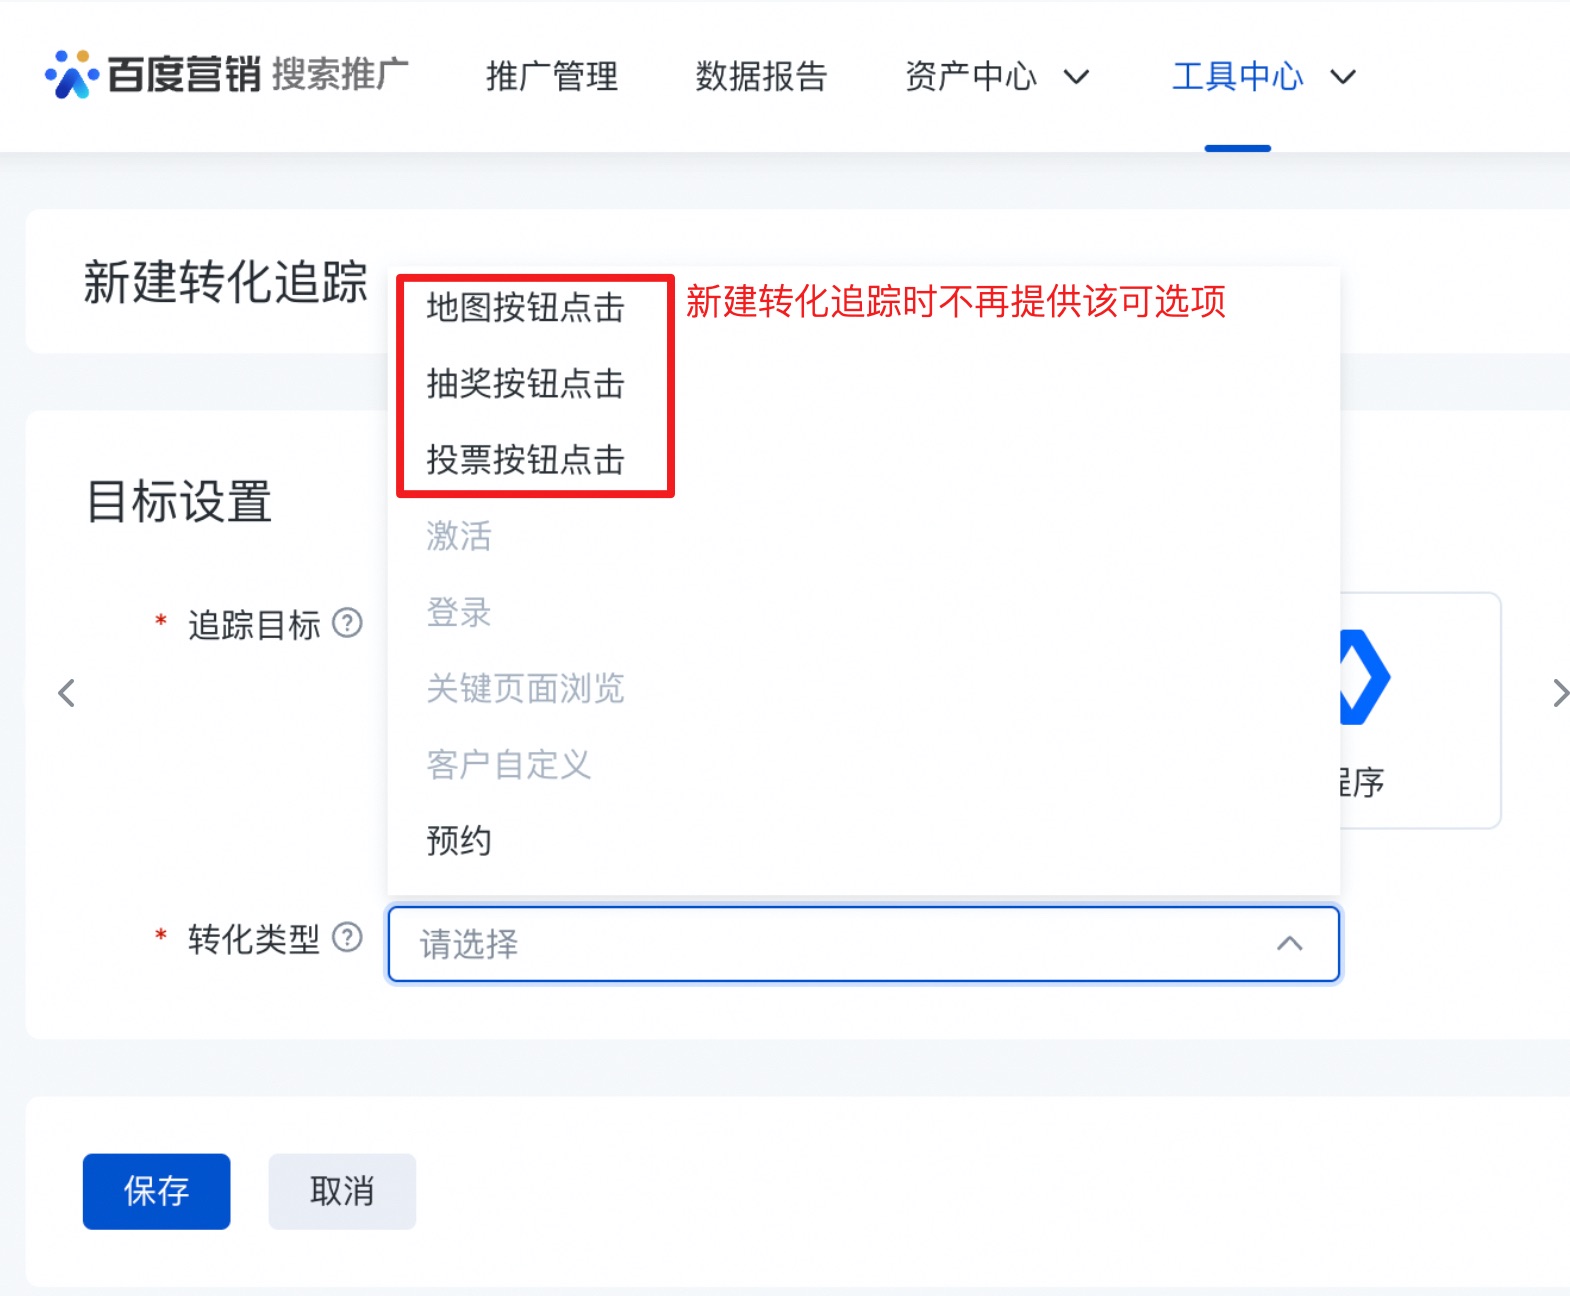Image resolution: width=1570 pixels, height=1296 pixels.
Task: Expand the 工具中心 dropdown chevron
Action: point(1343,77)
